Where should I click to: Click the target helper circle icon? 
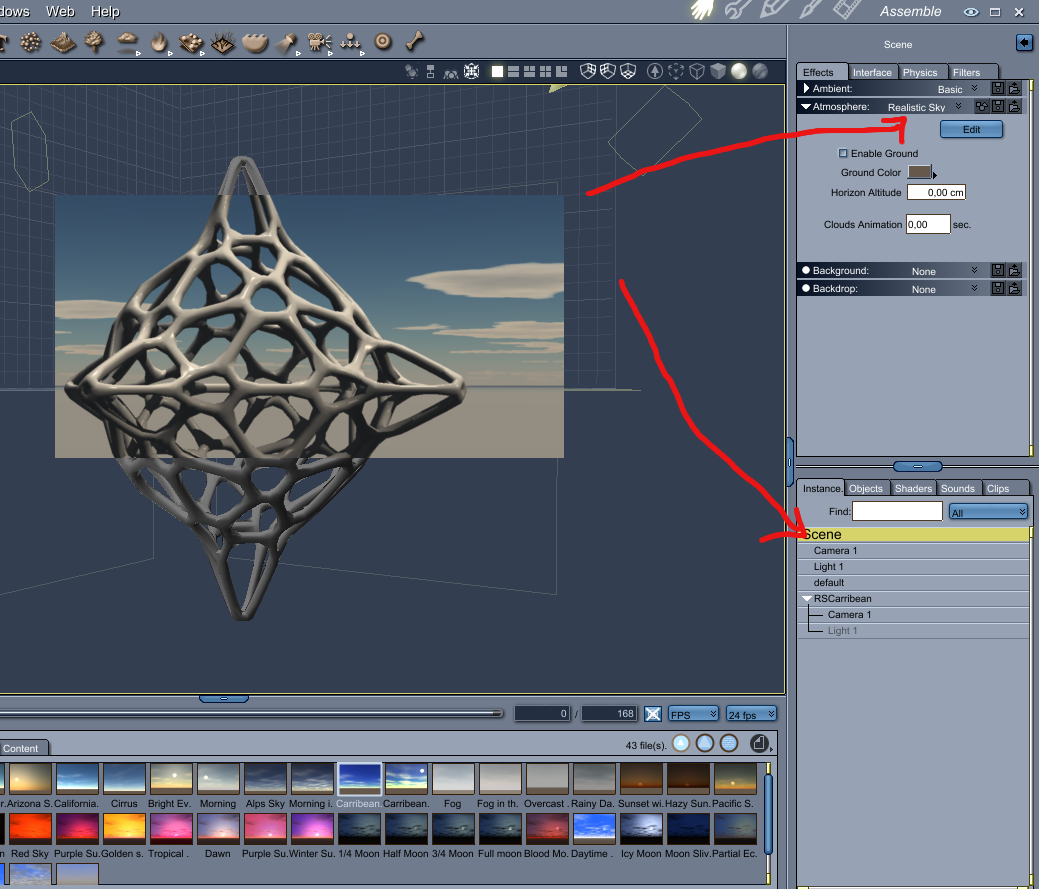tap(383, 42)
